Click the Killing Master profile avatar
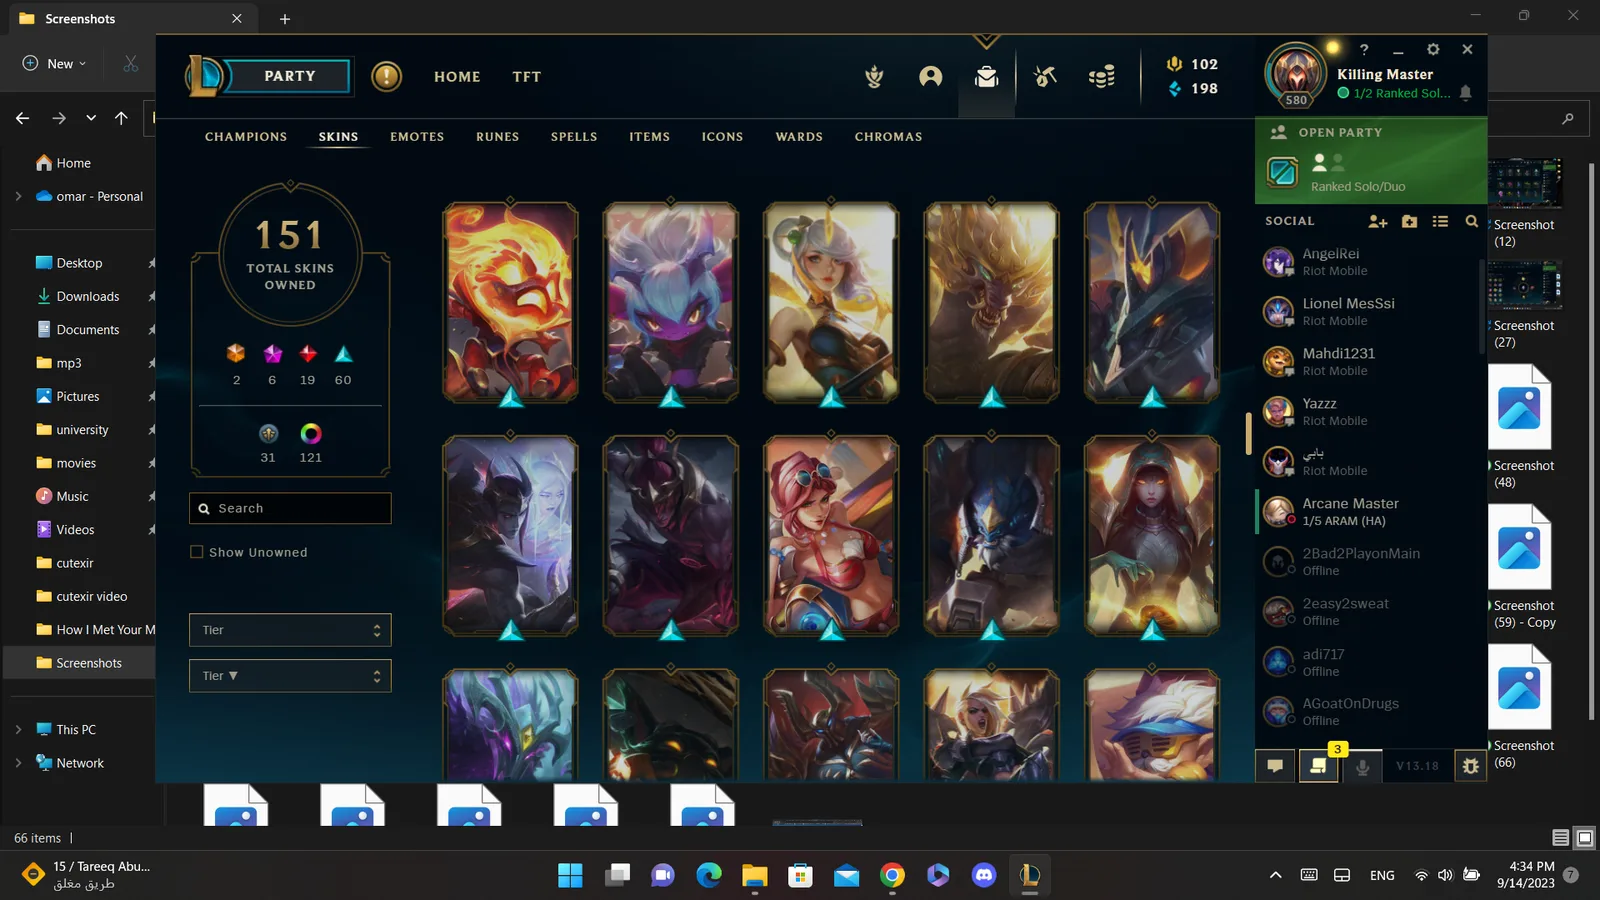1600x900 pixels. pos(1296,74)
